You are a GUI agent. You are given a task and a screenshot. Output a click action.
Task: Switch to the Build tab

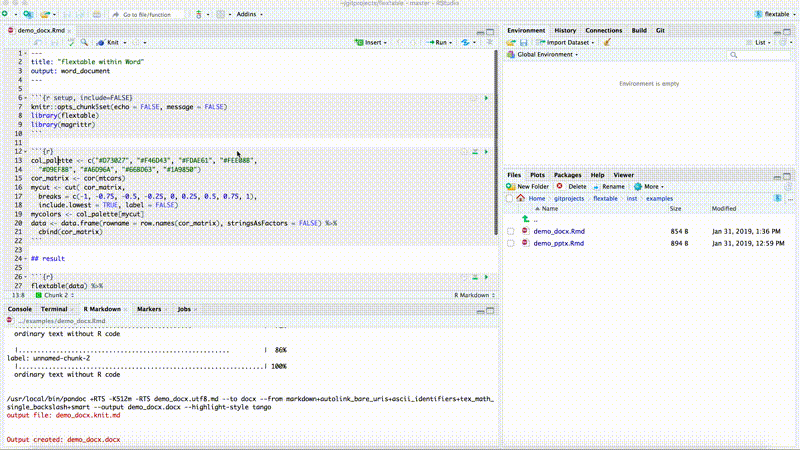point(639,31)
